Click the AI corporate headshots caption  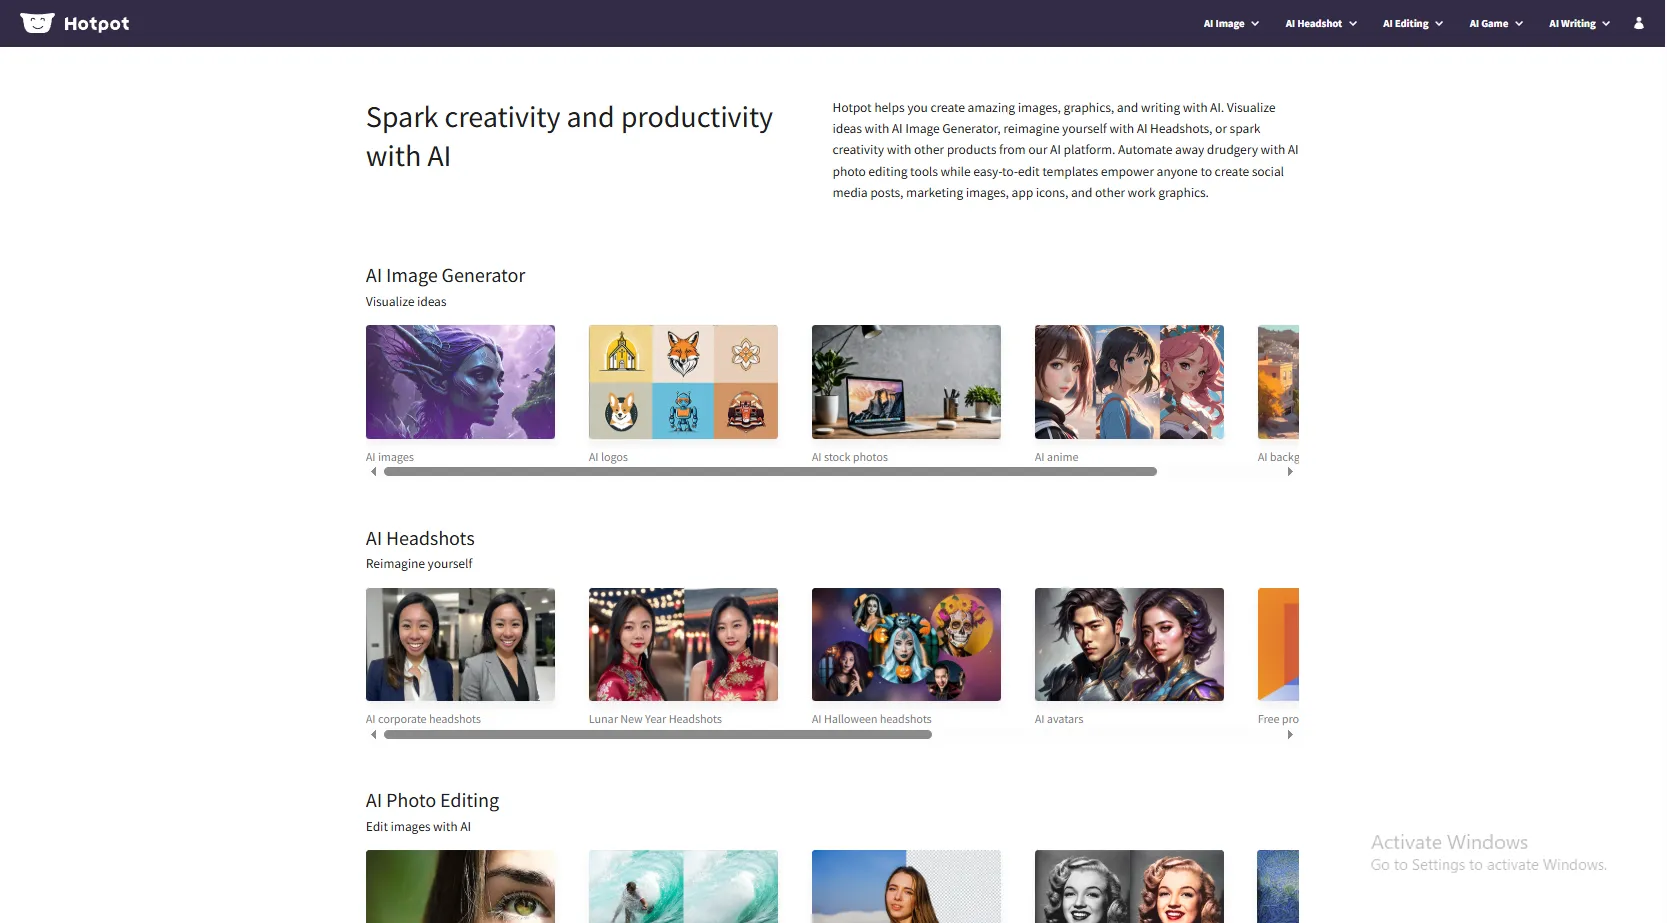pos(423,719)
